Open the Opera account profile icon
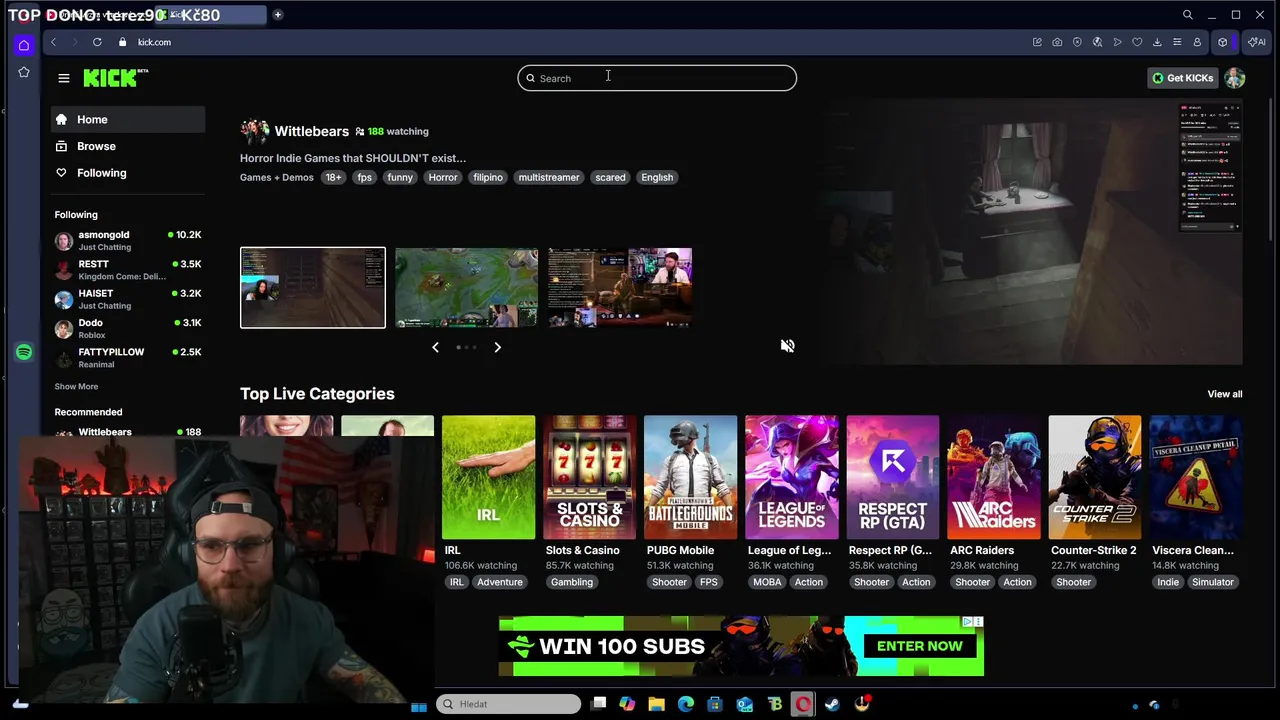Screen dimensions: 1280x720 click(1197, 42)
